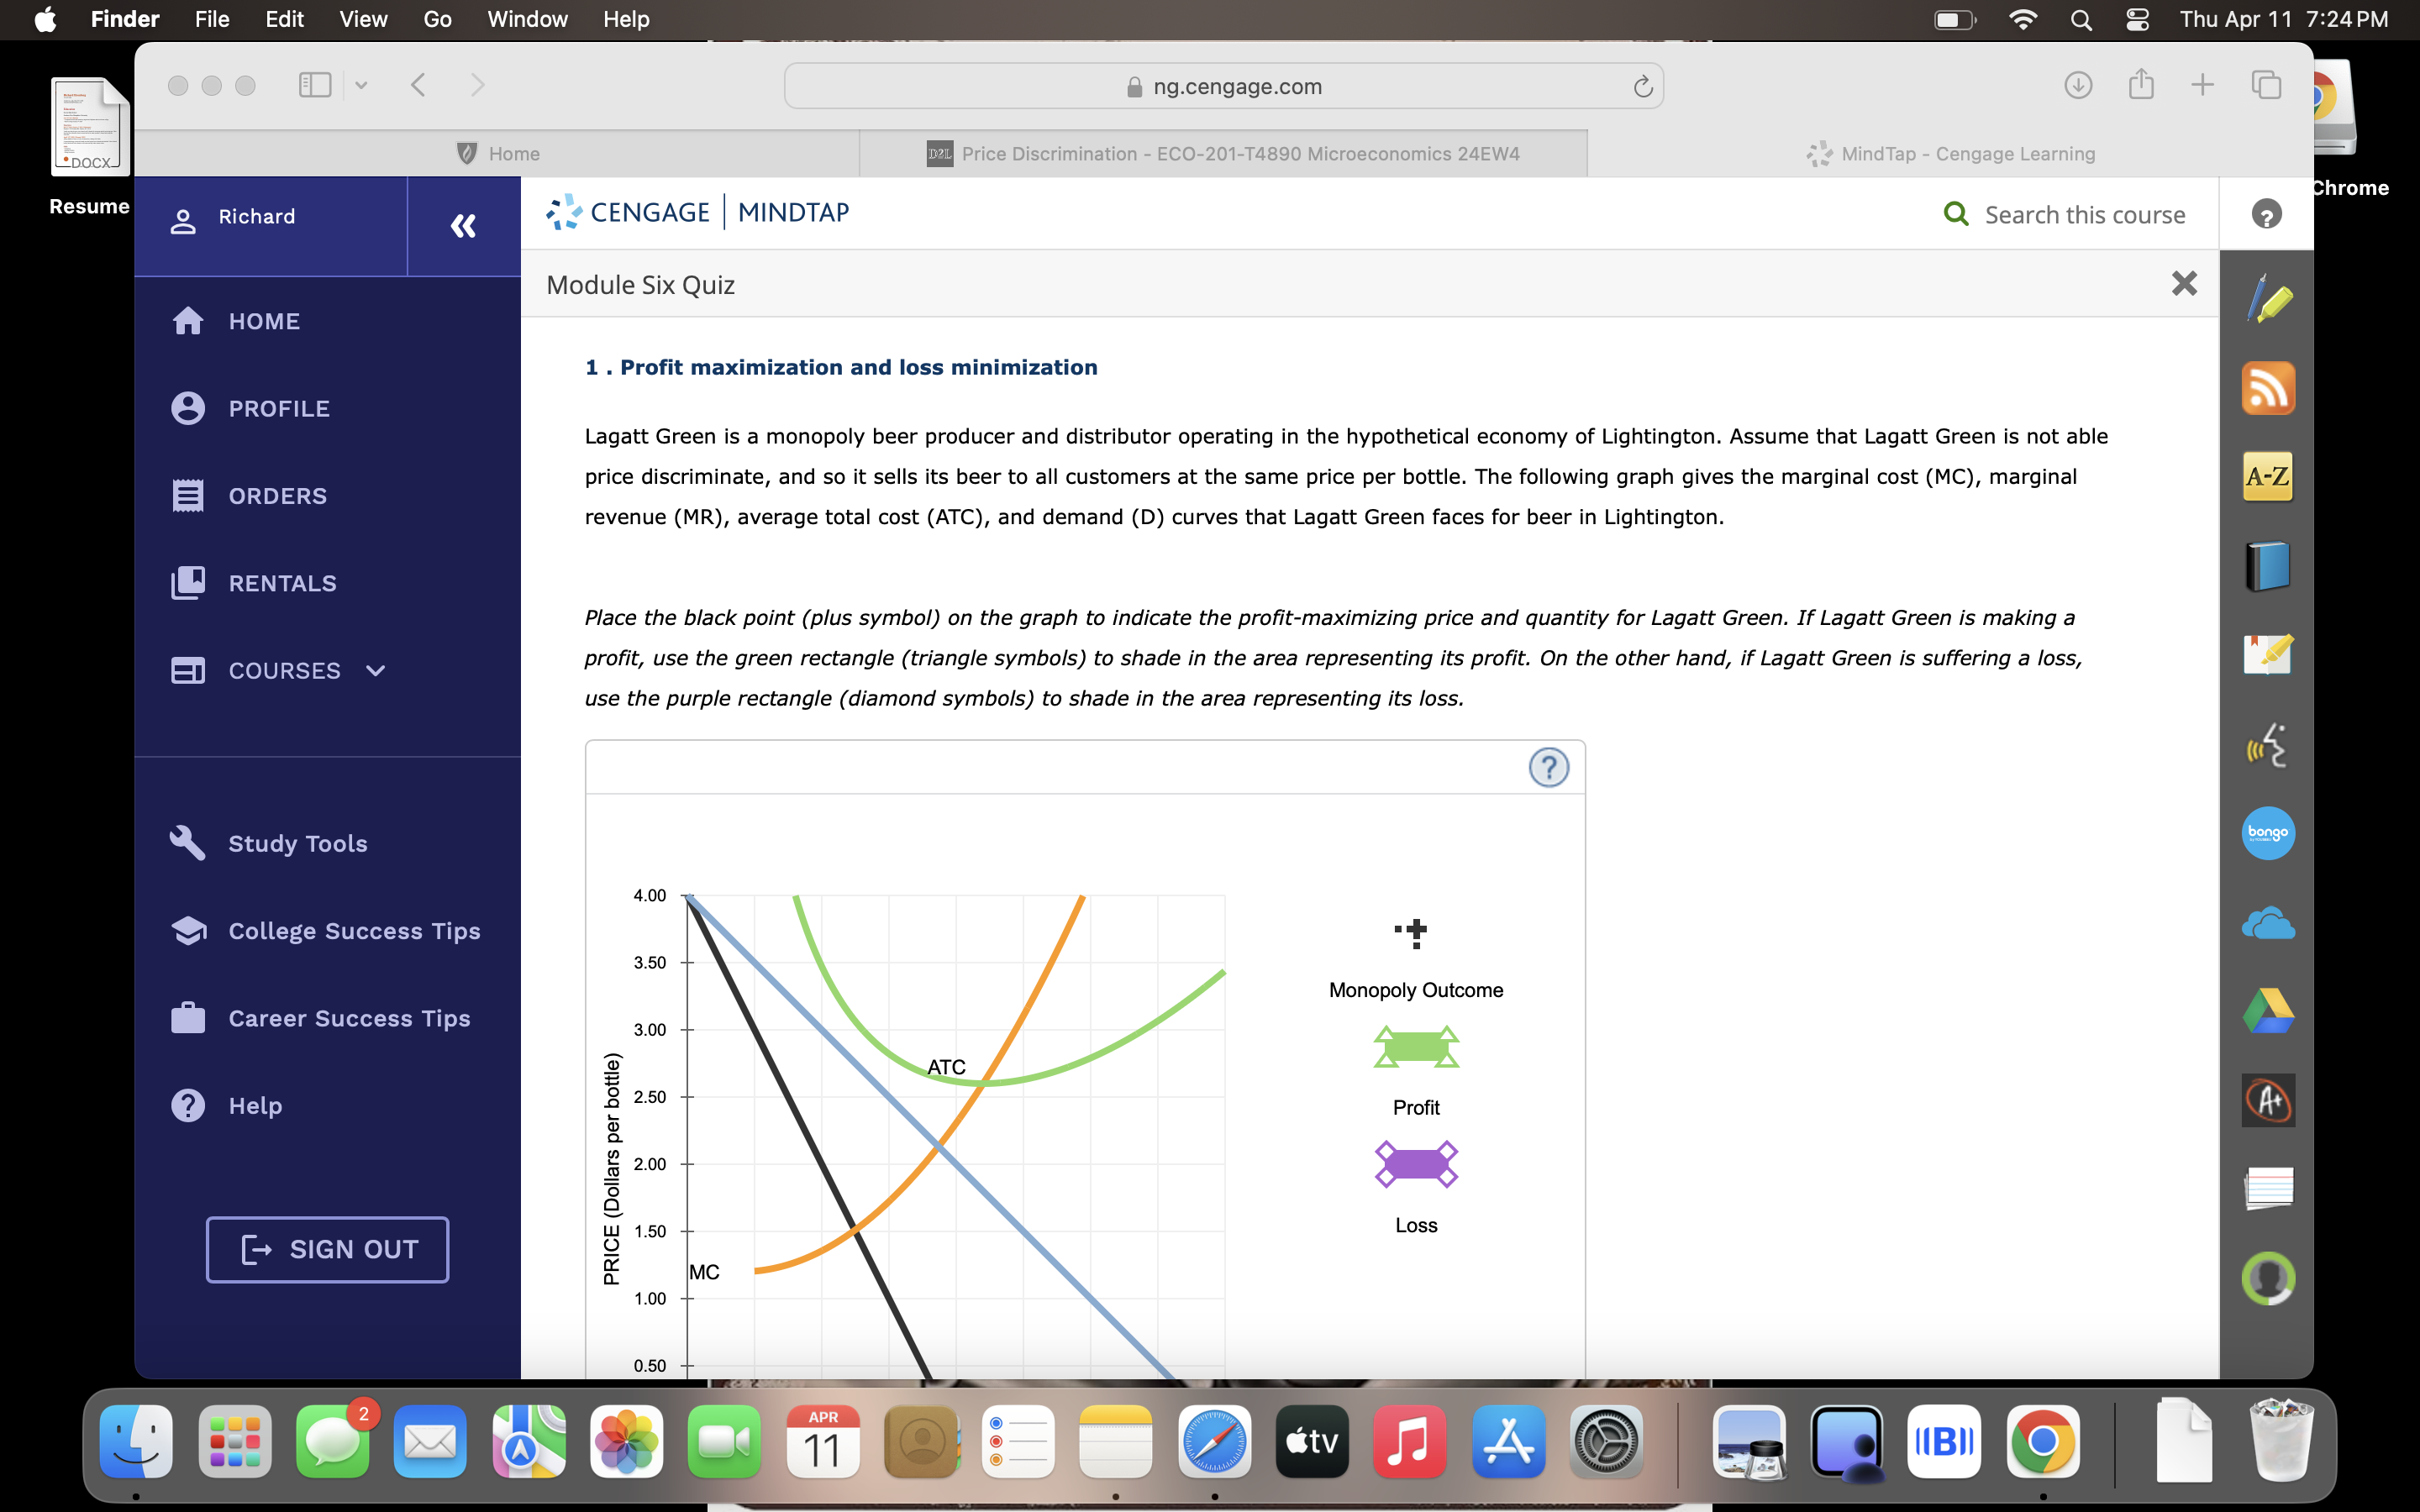
Task: Select the green Profit rectangle swatch
Action: click(1415, 1047)
